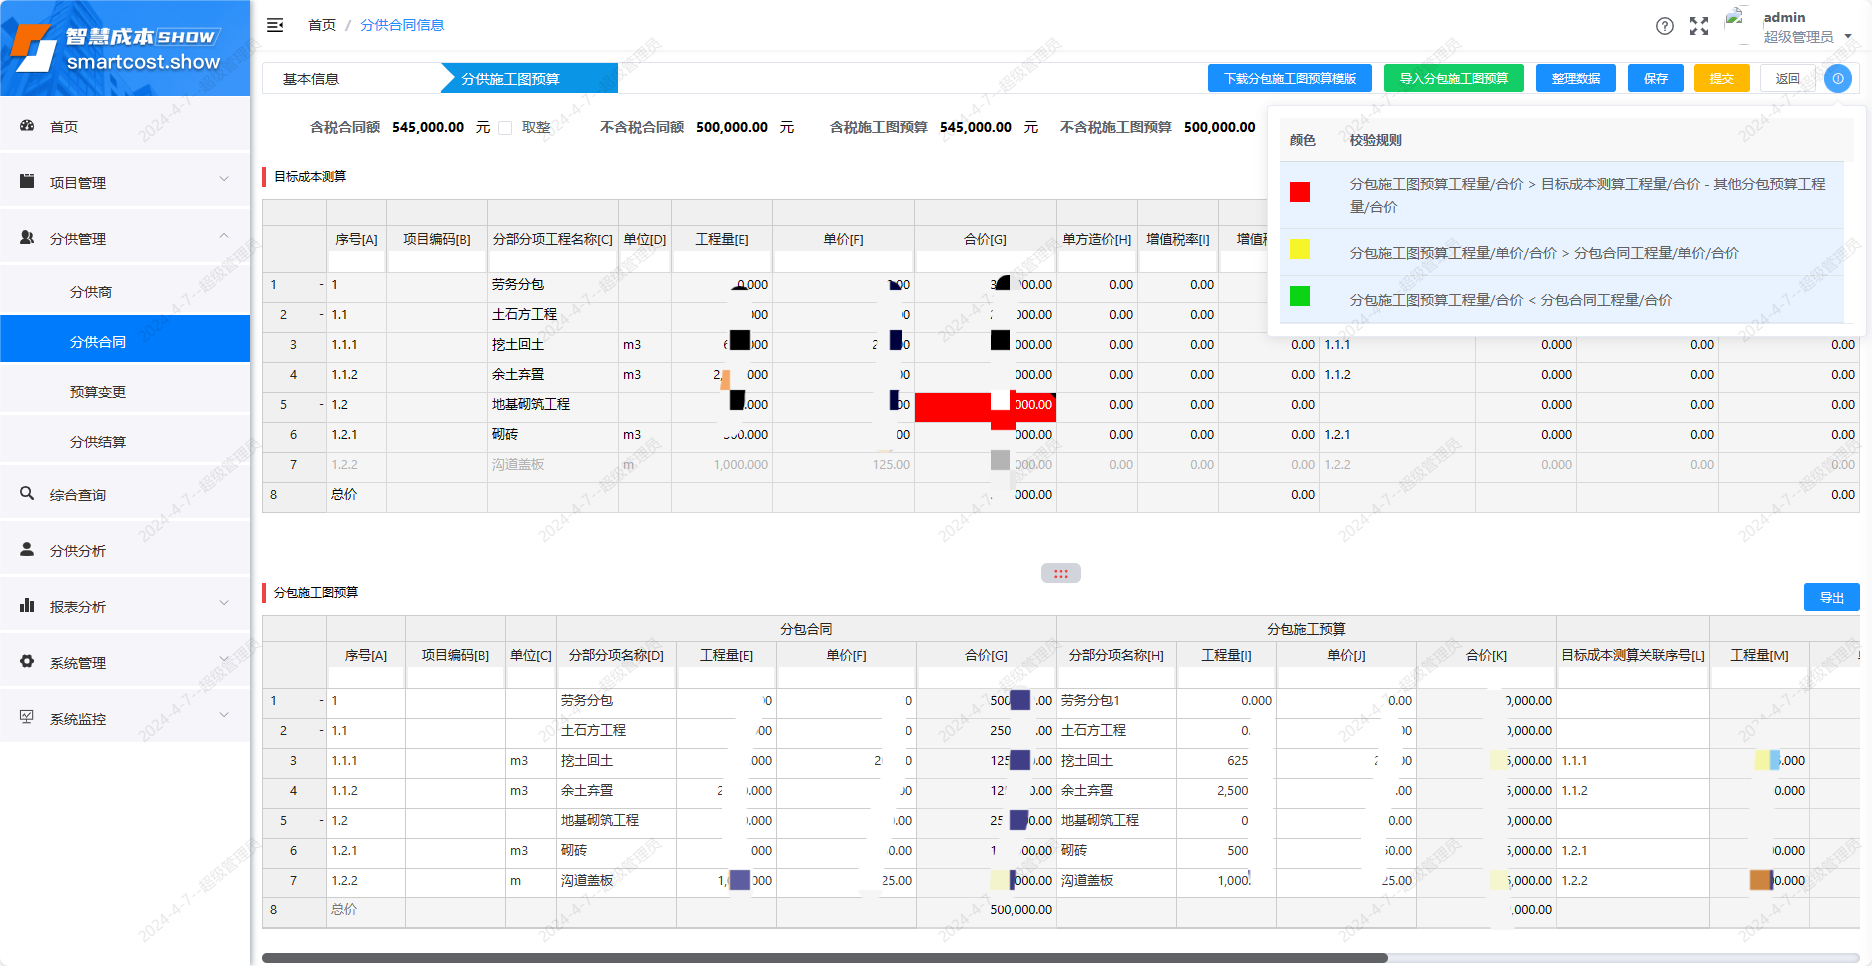Select 分供结算 in the sidebar submenu
Screen dimensions: 1872x966
coord(98,442)
